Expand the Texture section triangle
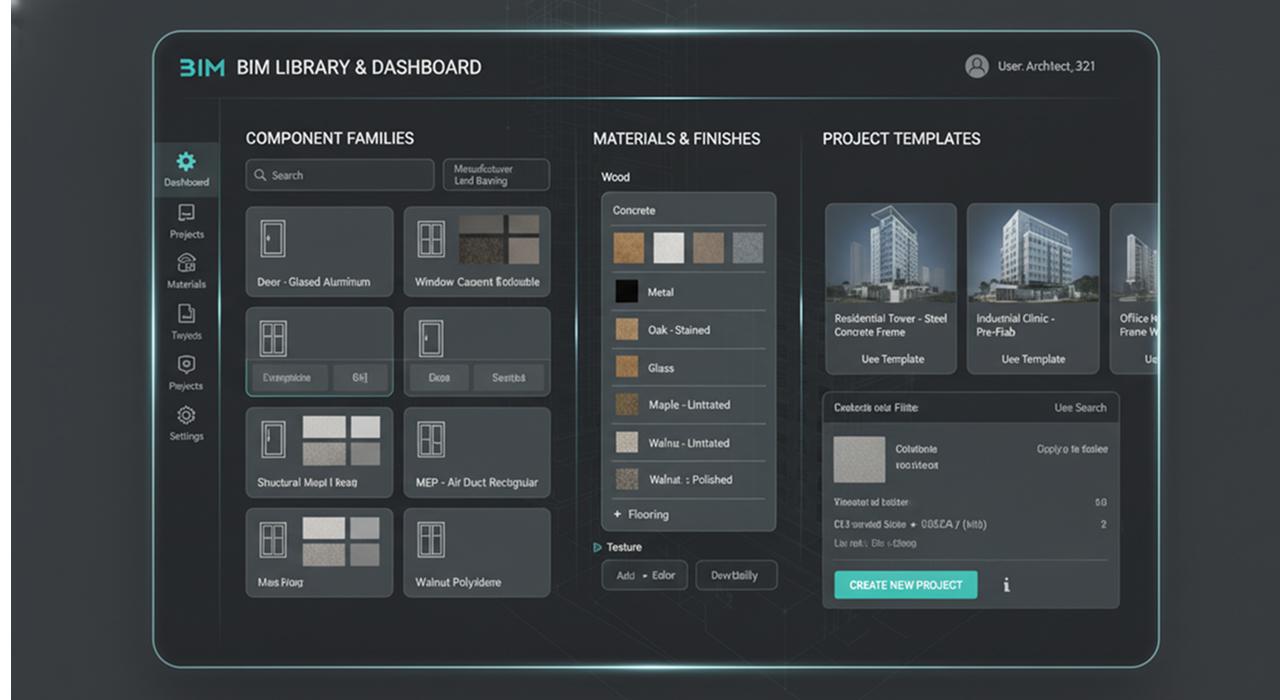The width and height of the screenshot is (1280, 700). click(598, 548)
